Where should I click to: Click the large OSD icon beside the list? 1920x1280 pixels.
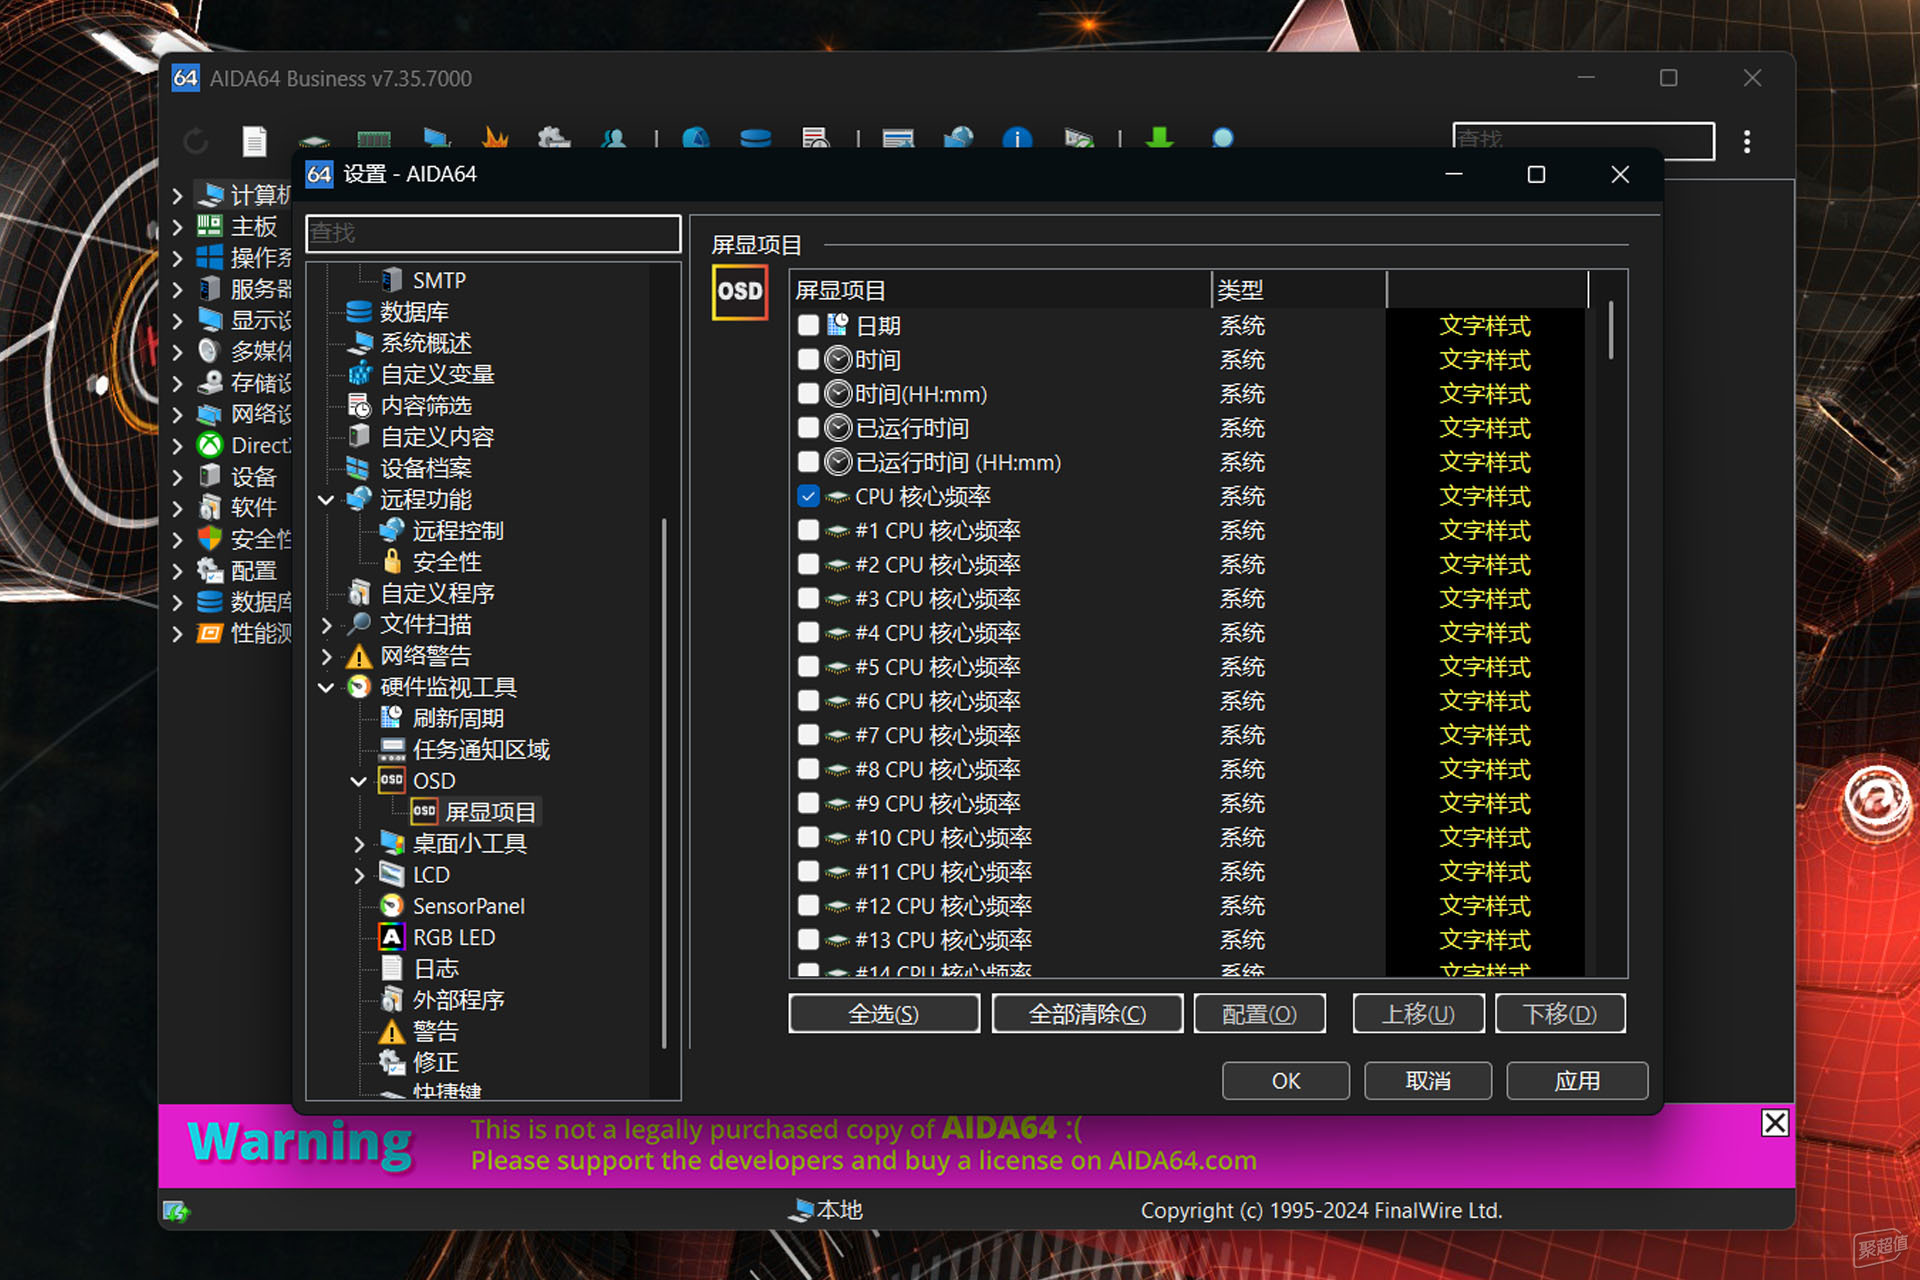coord(740,292)
